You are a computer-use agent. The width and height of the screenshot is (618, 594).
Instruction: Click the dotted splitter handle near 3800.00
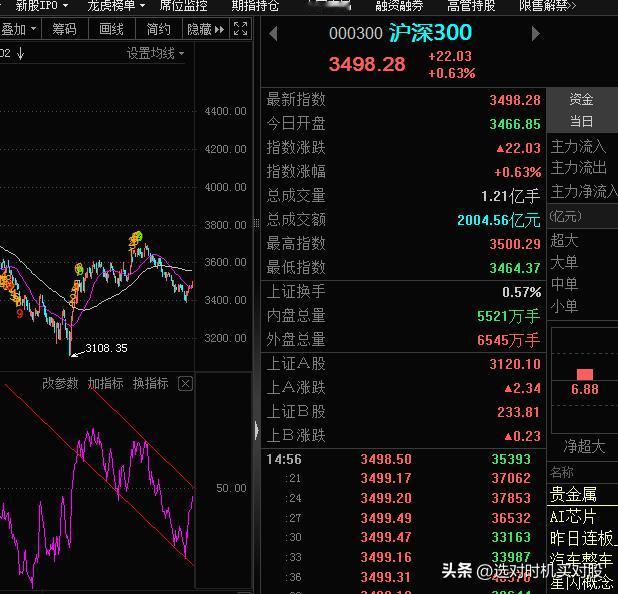coord(257,224)
